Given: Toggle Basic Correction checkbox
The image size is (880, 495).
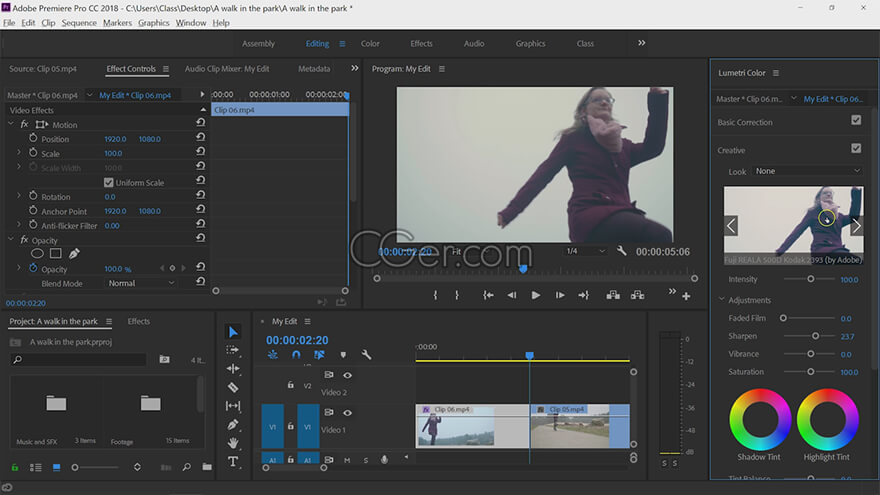Looking at the screenshot, I should click(x=856, y=120).
